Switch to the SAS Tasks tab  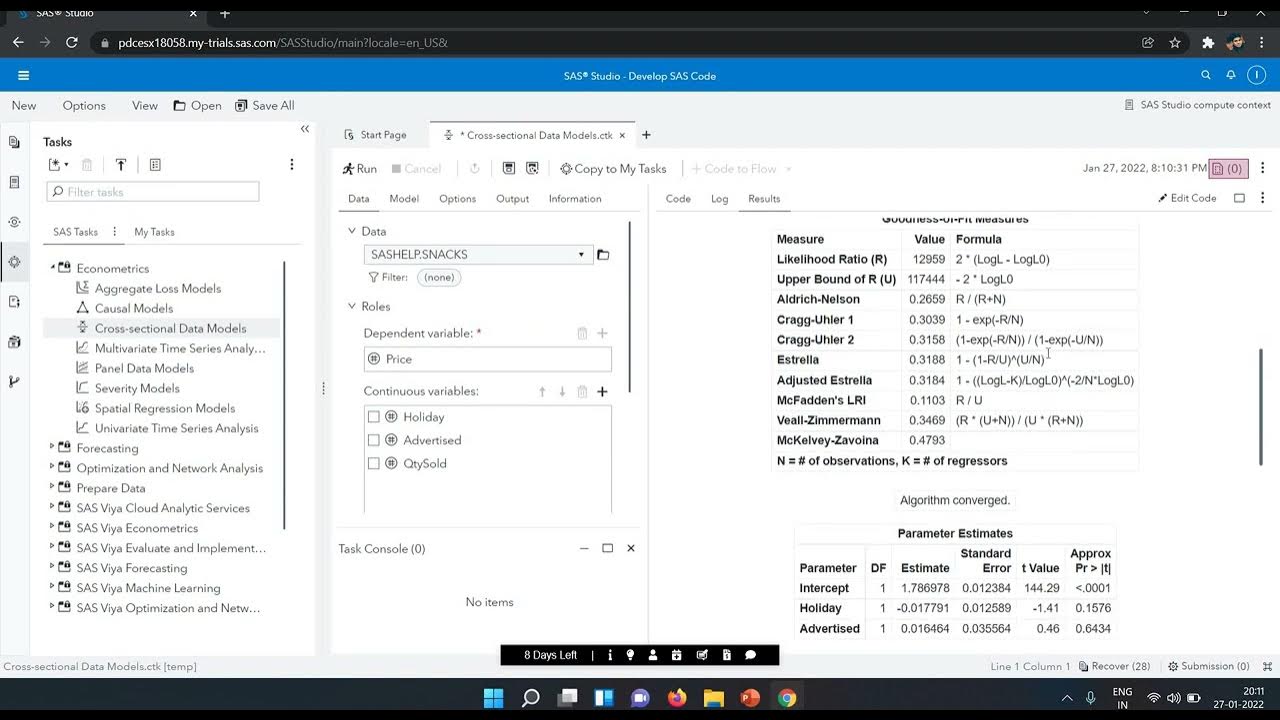pyautogui.click(x=76, y=232)
